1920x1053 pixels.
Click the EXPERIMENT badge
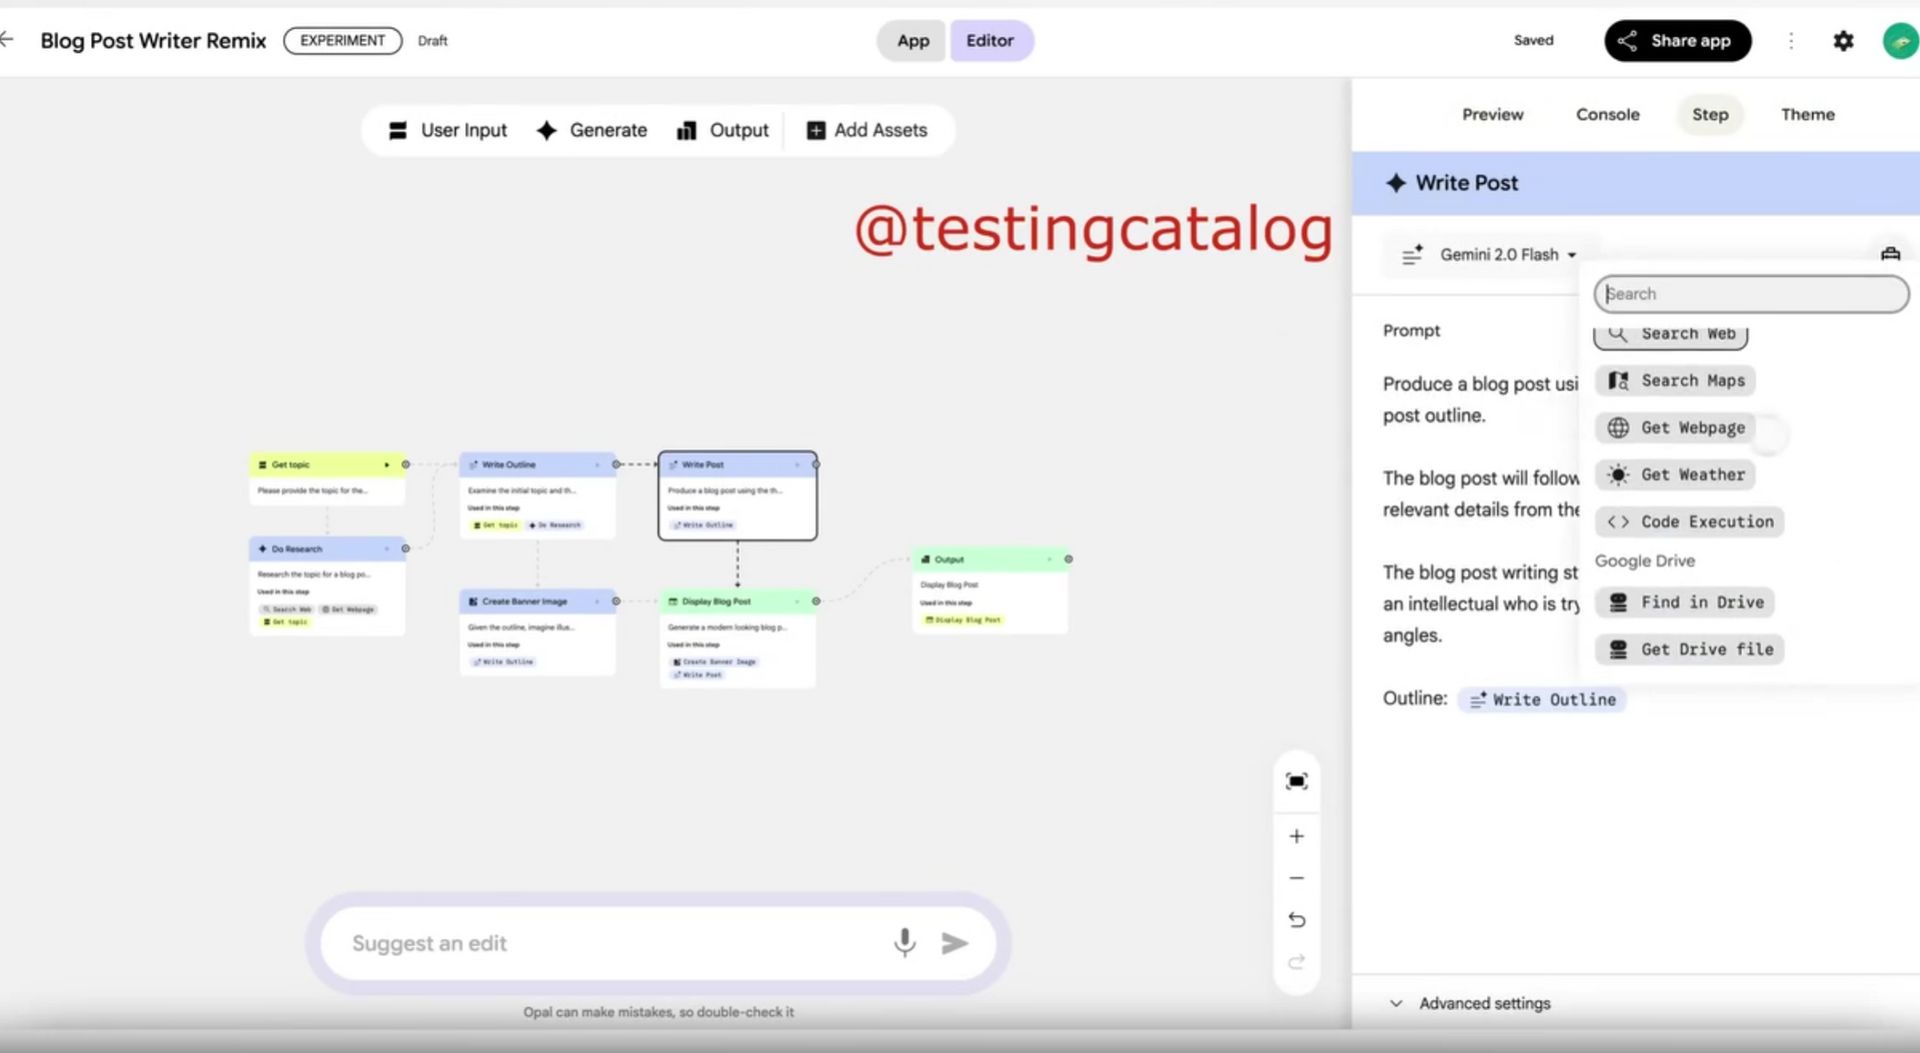click(x=343, y=41)
